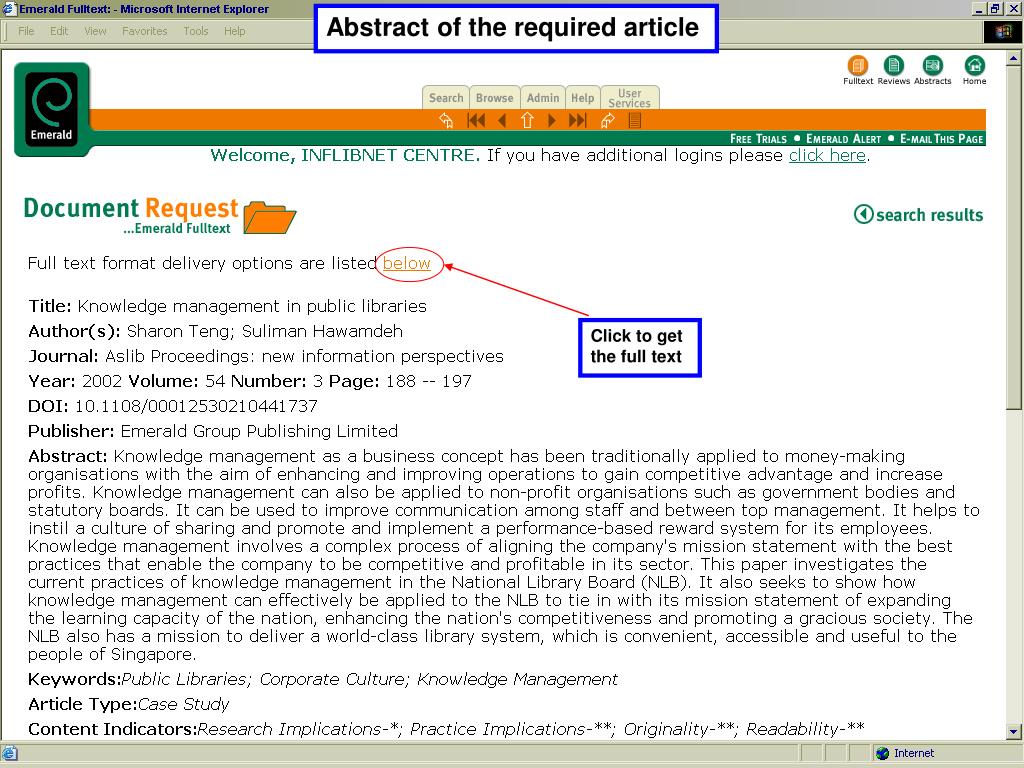Click the scrollbar up arrow

pos(1014,58)
